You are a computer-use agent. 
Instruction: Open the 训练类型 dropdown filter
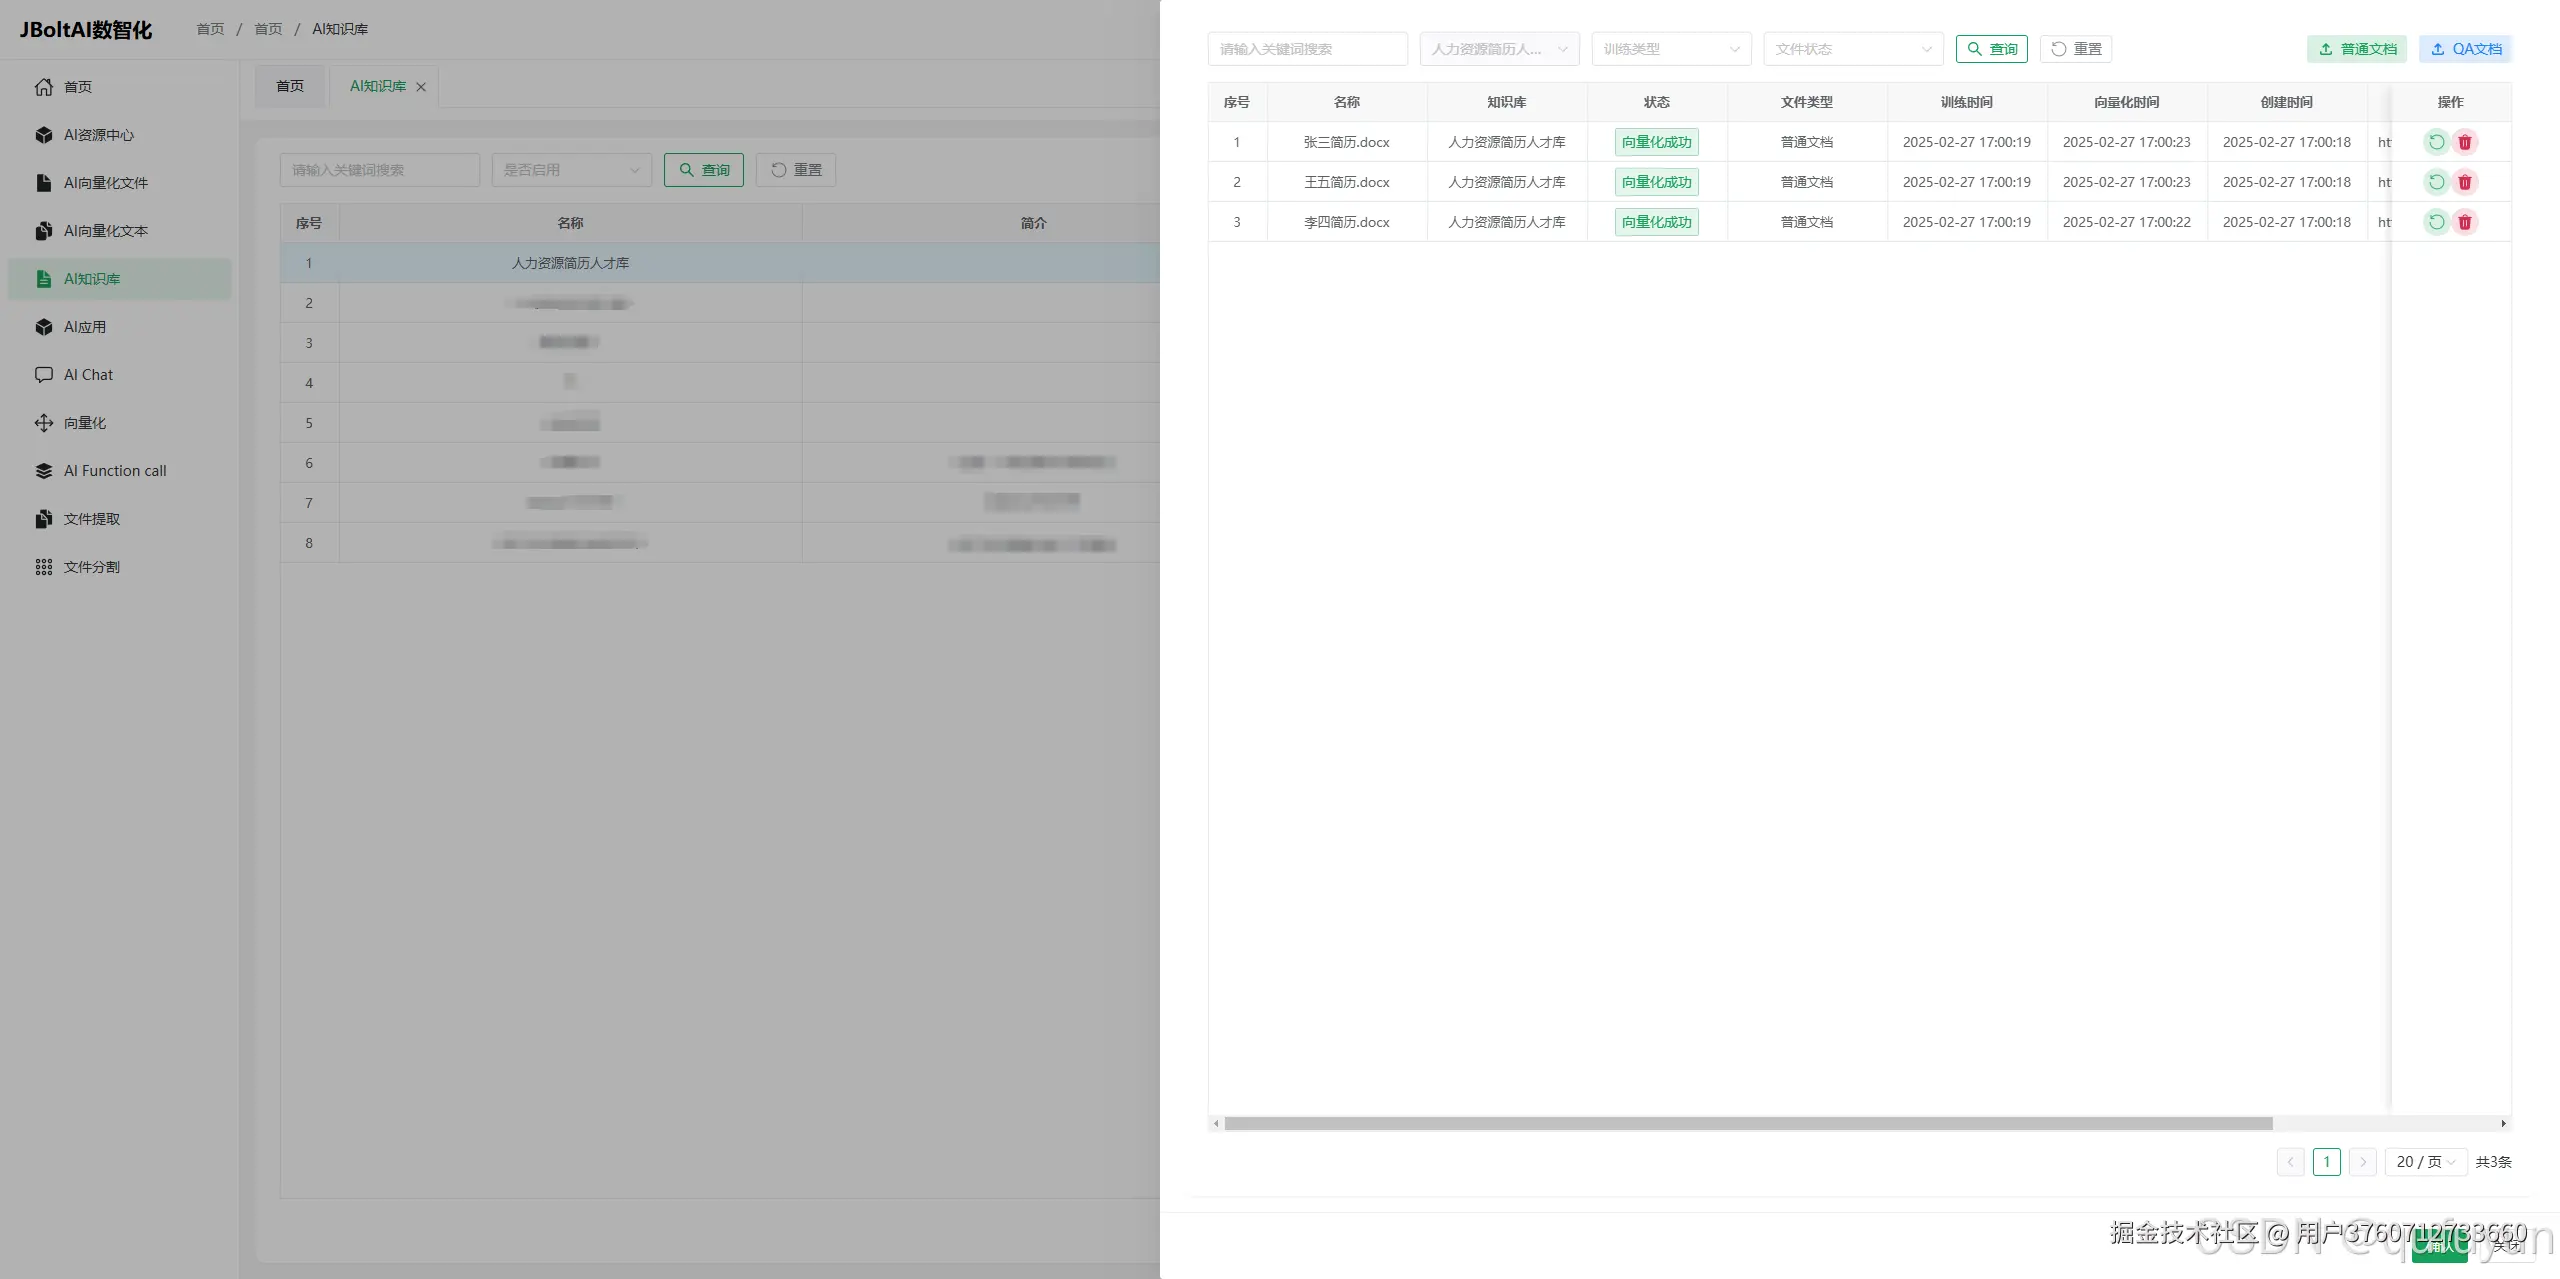tap(1671, 49)
